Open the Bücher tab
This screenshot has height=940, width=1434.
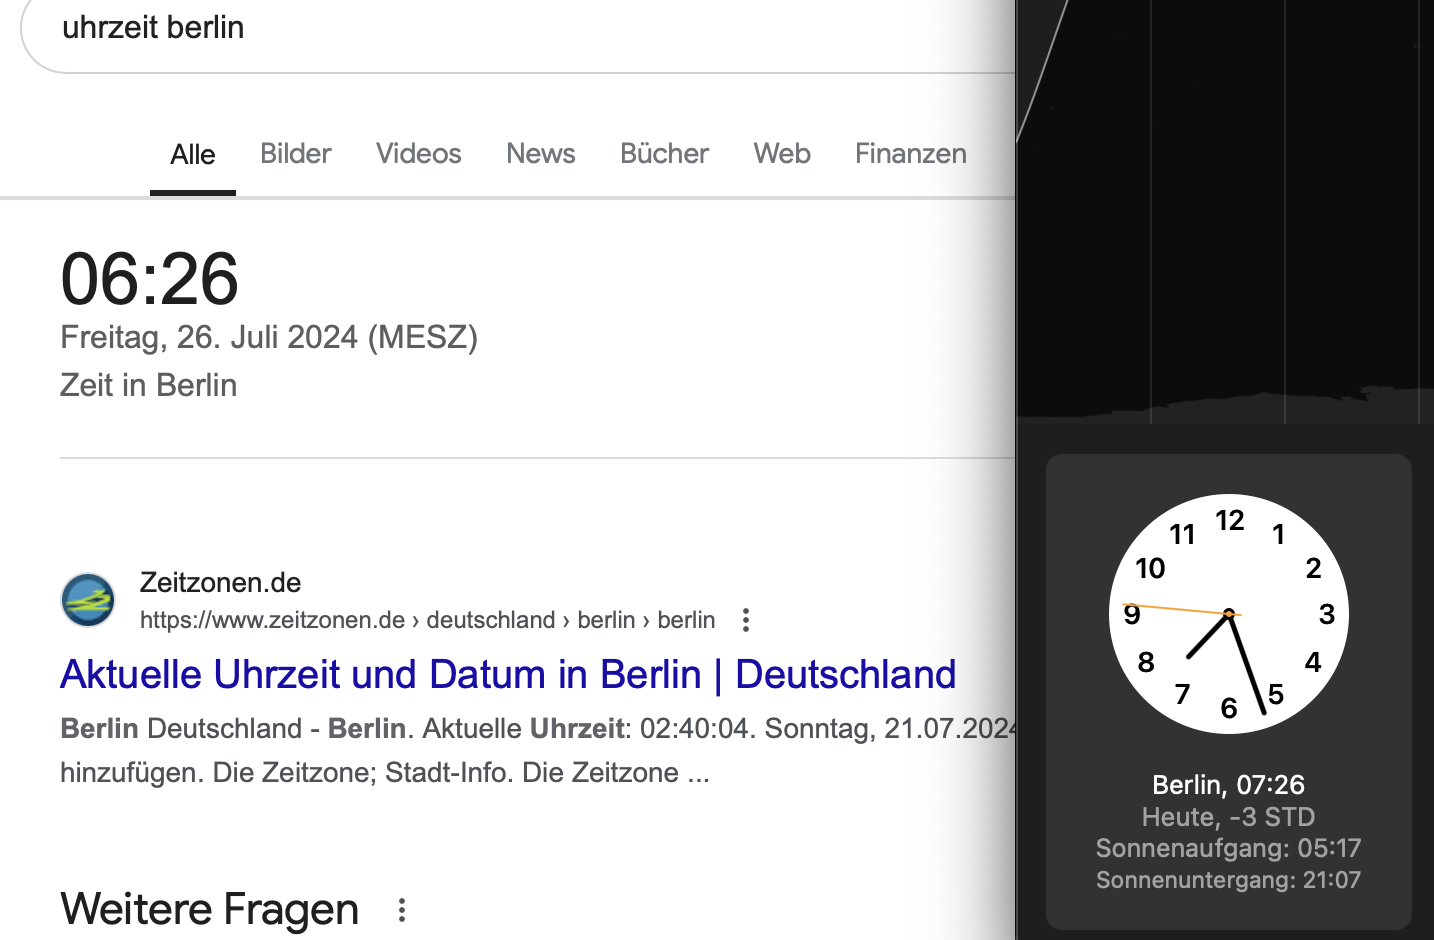tap(664, 154)
